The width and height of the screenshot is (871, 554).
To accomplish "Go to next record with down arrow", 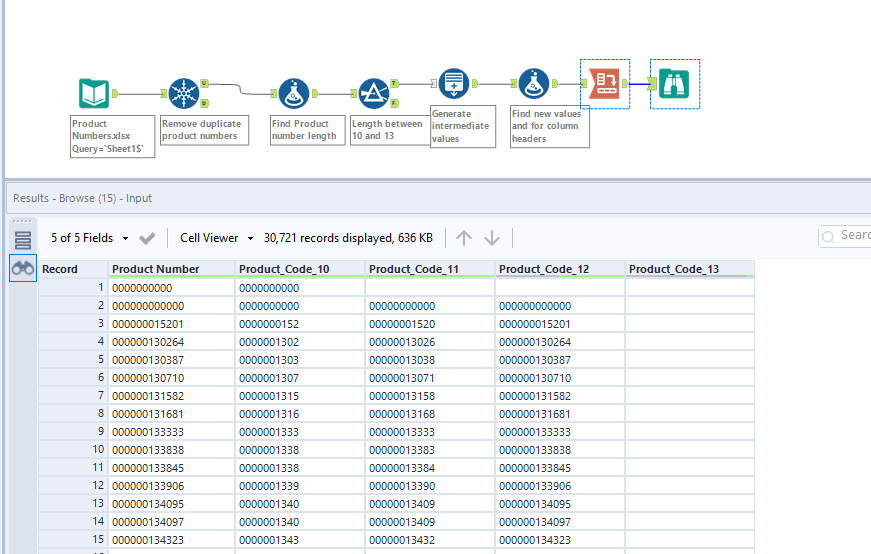I will 492,238.
